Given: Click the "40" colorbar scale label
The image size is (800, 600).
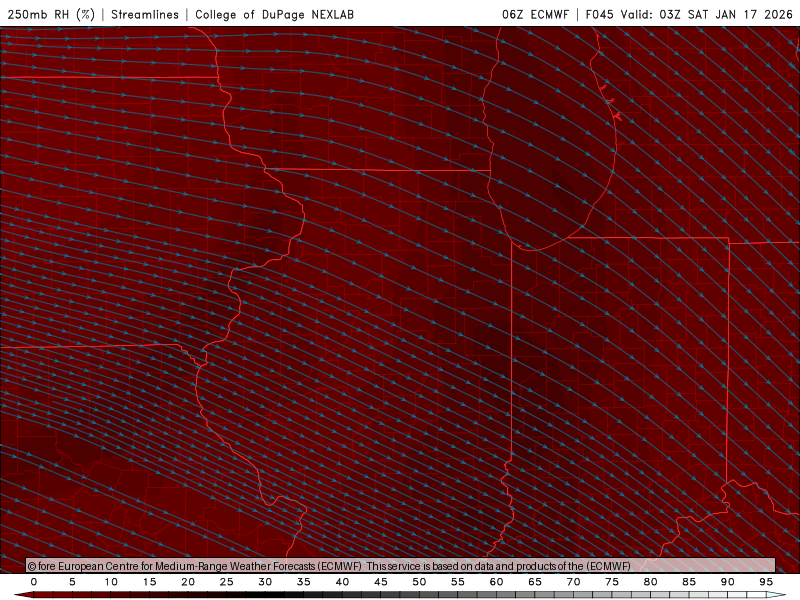Looking at the screenshot, I should click(342, 582).
